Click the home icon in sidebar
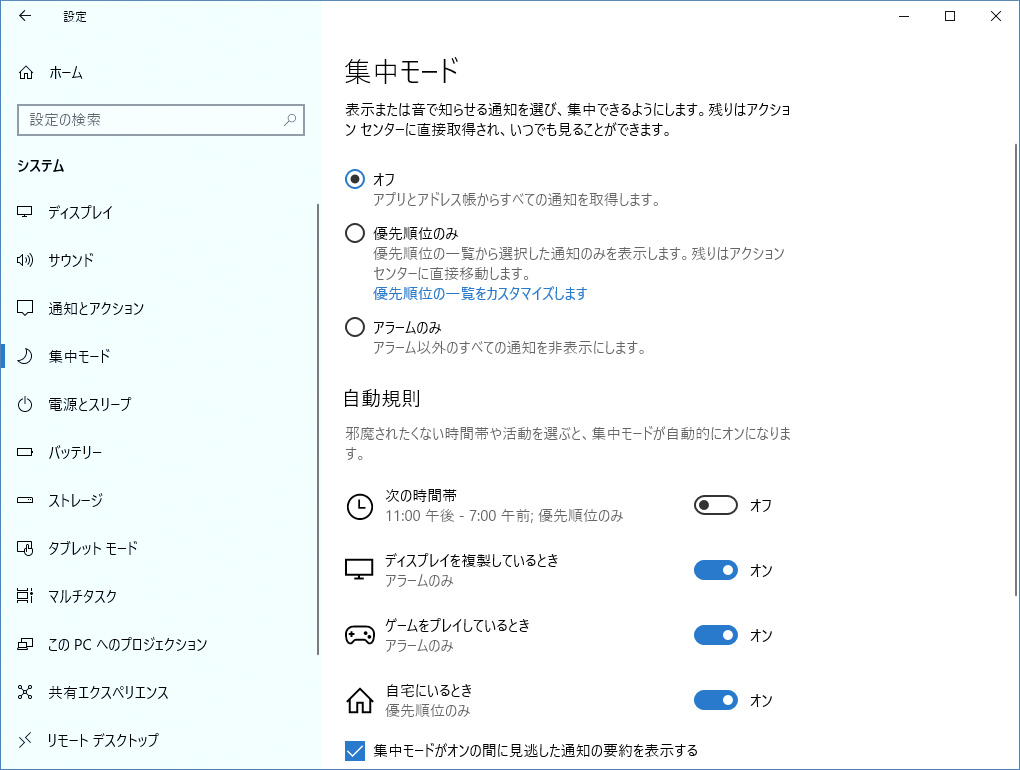This screenshot has width=1020, height=770. 26,73
